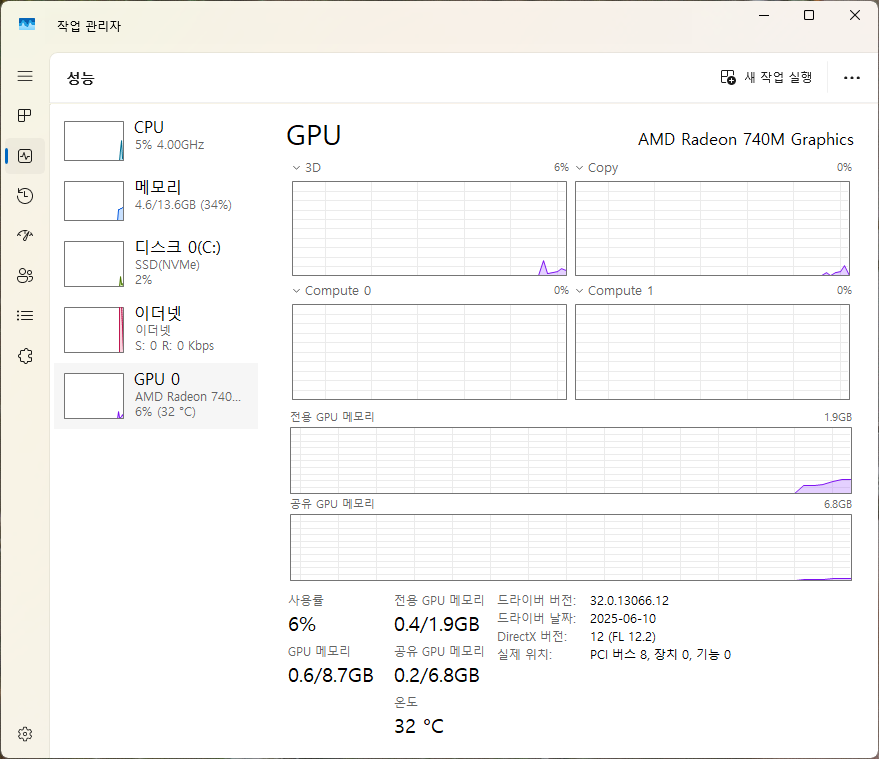Open the Users page icon
Screen dimensions: 879x759
pyautogui.click(x=25, y=275)
